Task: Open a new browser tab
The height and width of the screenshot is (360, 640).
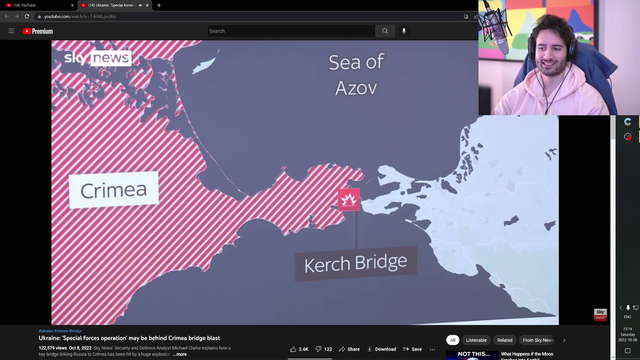Action: pyautogui.click(x=159, y=5)
